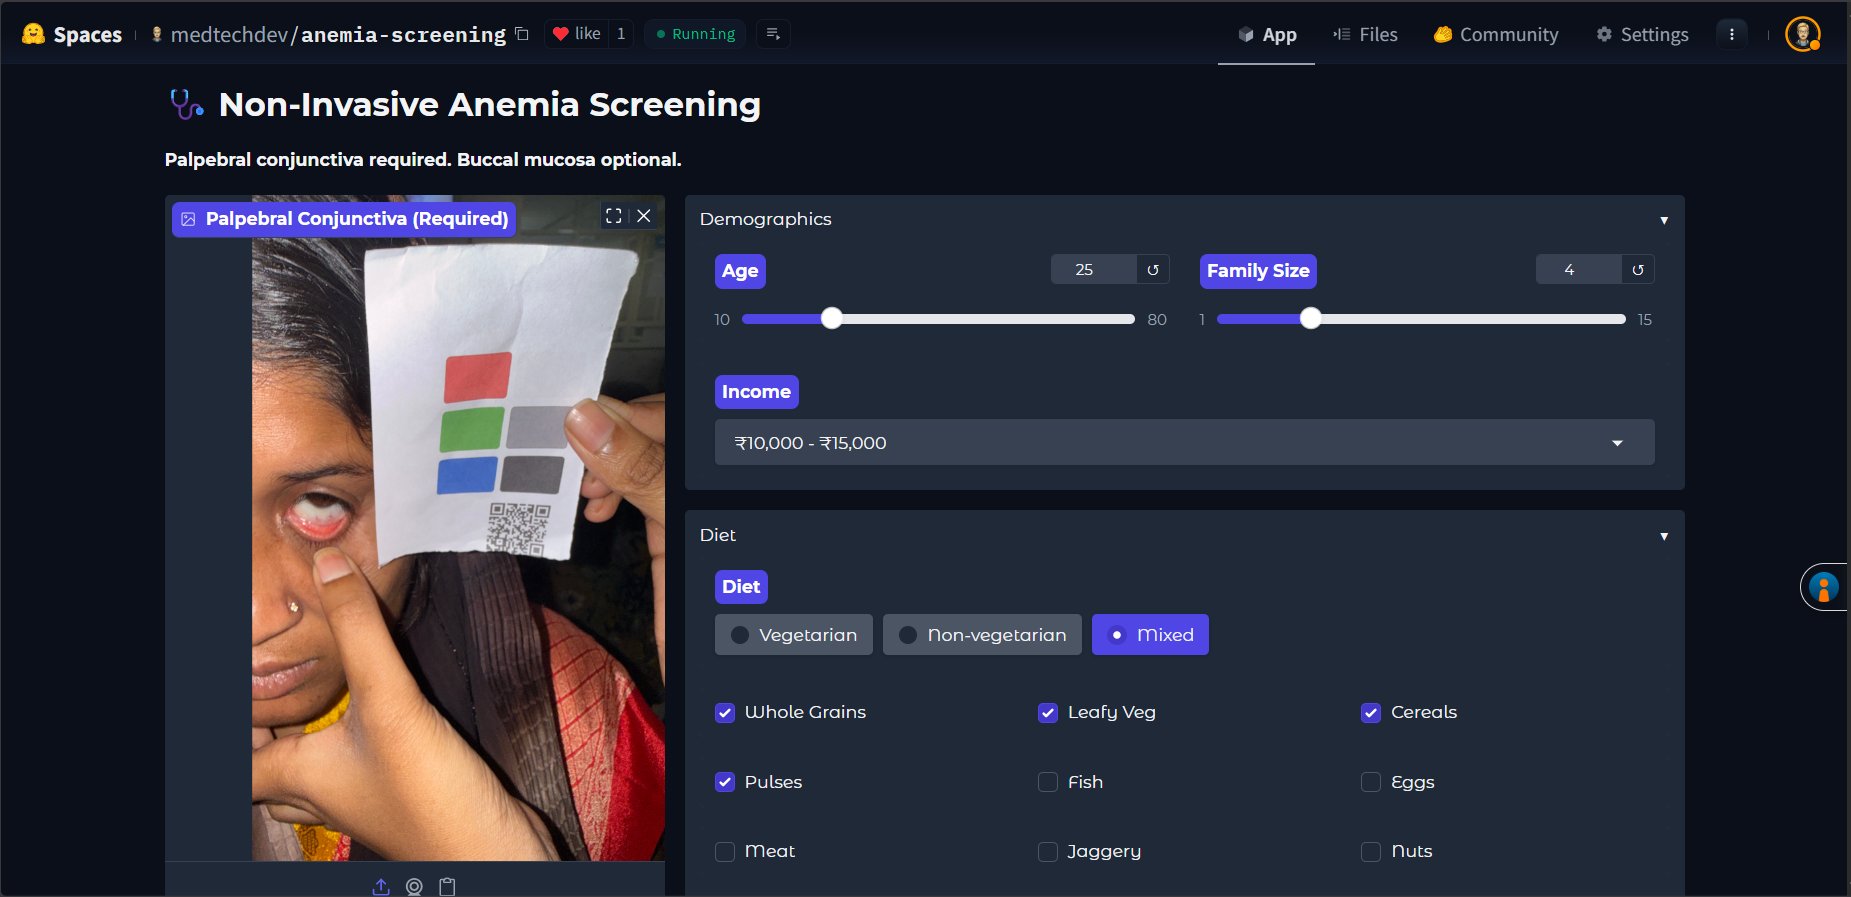This screenshot has height=897, width=1851.
Task: Open the Community tab
Action: [x=1496, y=34]
